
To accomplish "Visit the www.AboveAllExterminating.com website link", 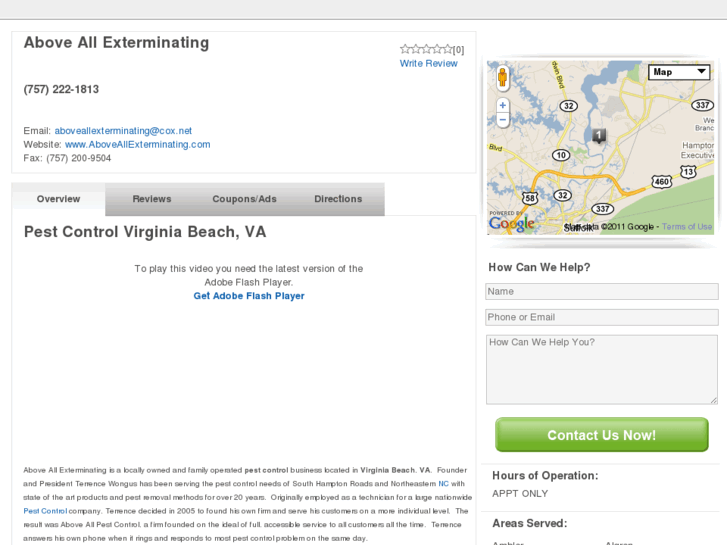I will 138,144.
